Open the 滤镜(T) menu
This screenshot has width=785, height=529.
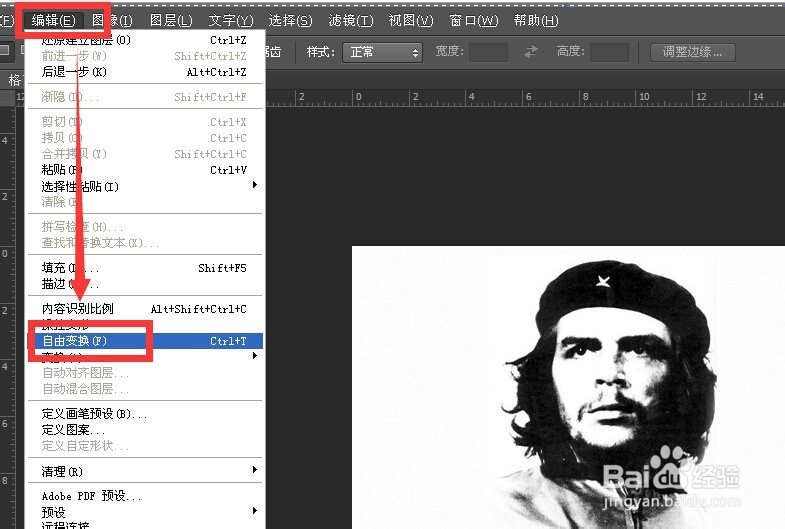tap(351, 21)
